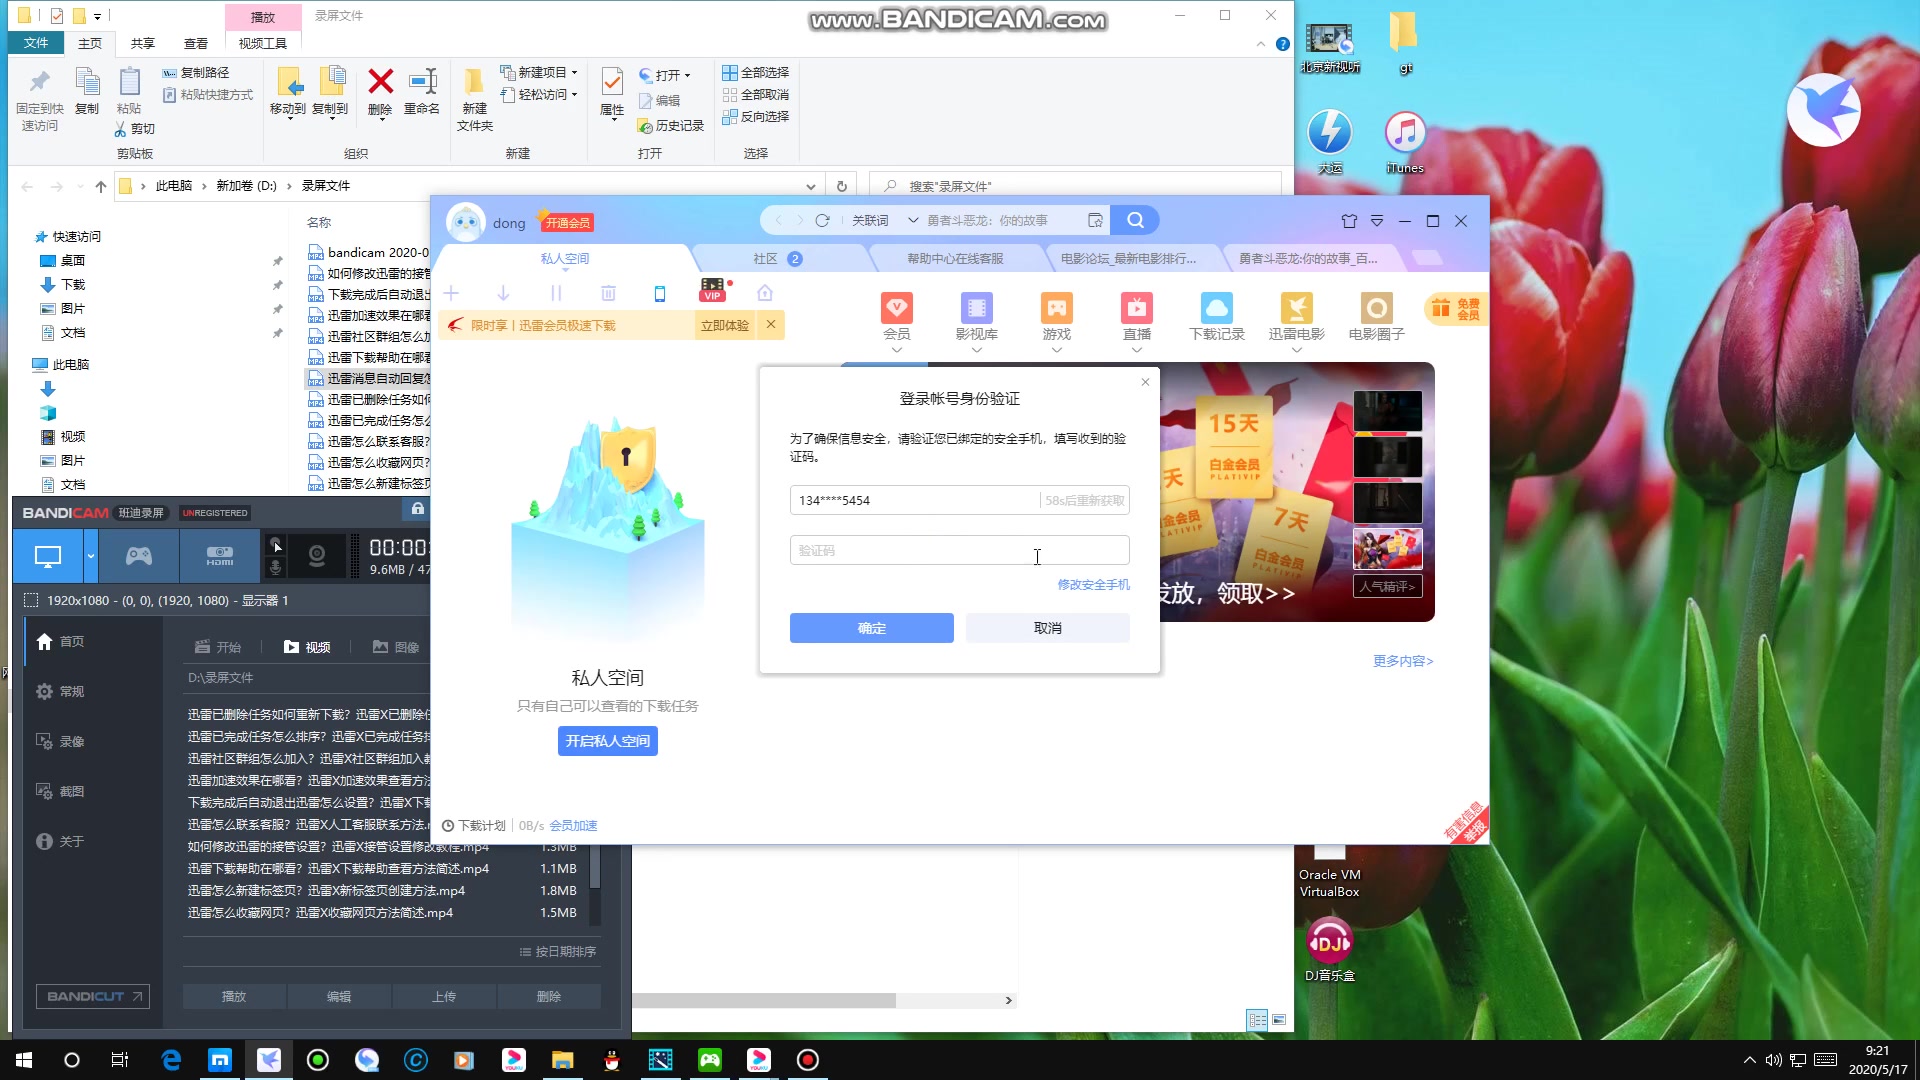Open the 直播 live stream icon

(1137, 308)
